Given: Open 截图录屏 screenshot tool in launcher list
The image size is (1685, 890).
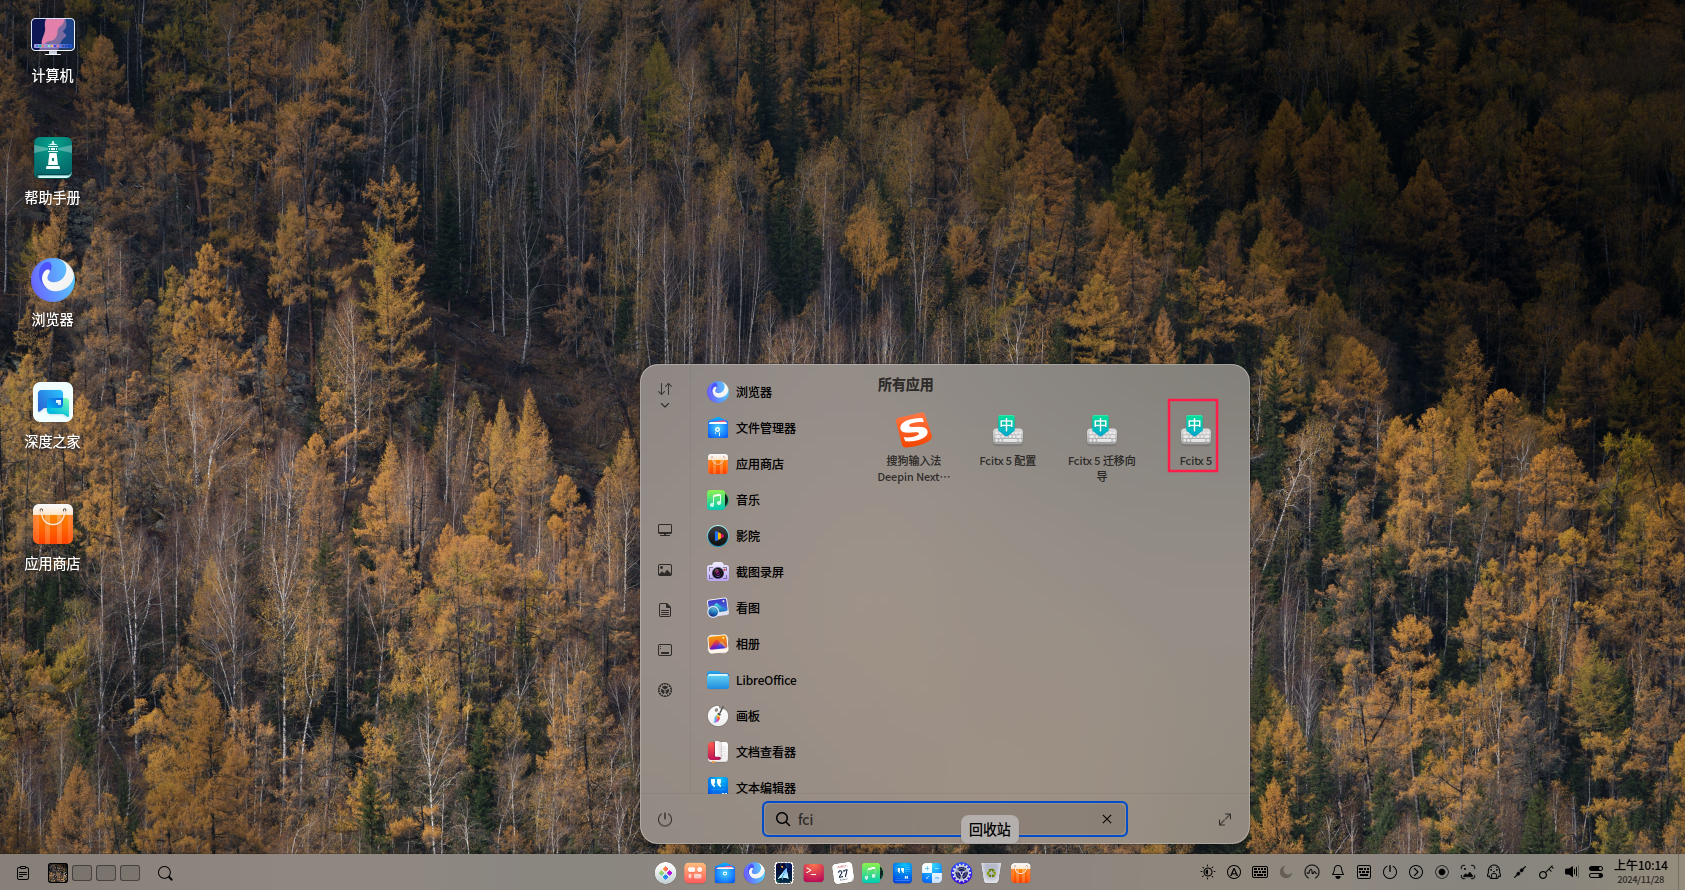Looking at the screenshot, I should coord(745,572).
